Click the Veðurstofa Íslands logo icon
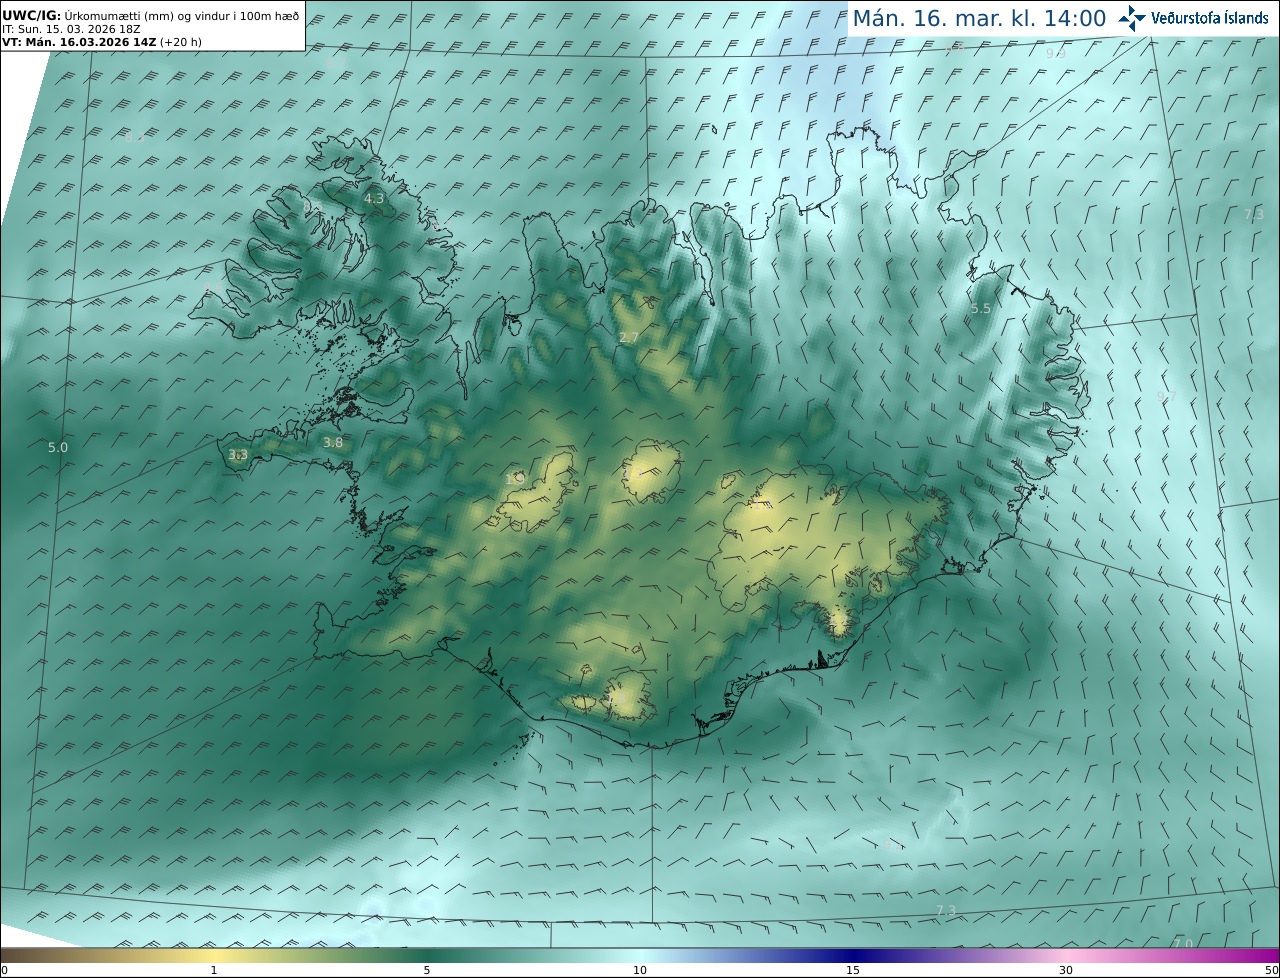This screenshot has width=1280, height=978. [1132, 18]
